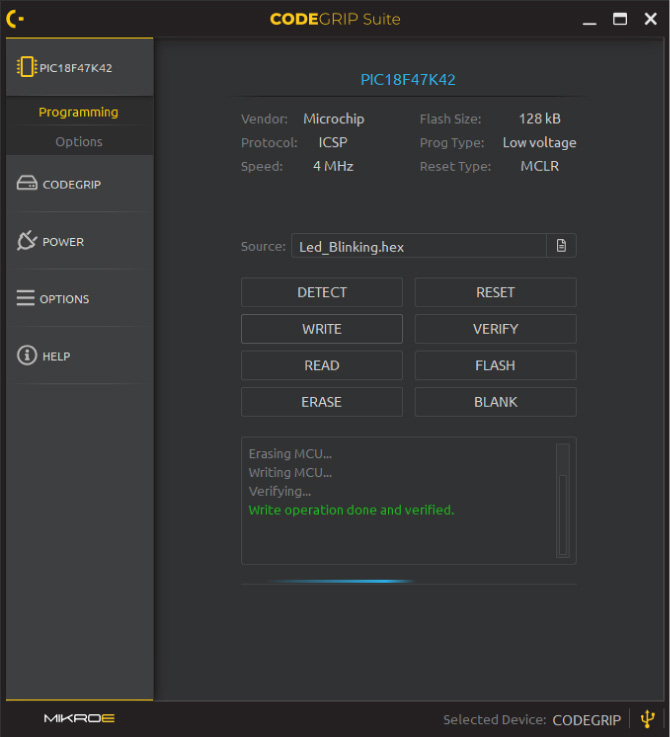Image resolution: width=670 pixels, height=737 pixels.
Task: Click the PIC18F47K42 chip icon in sidebar
Action: tap(26, 67)
